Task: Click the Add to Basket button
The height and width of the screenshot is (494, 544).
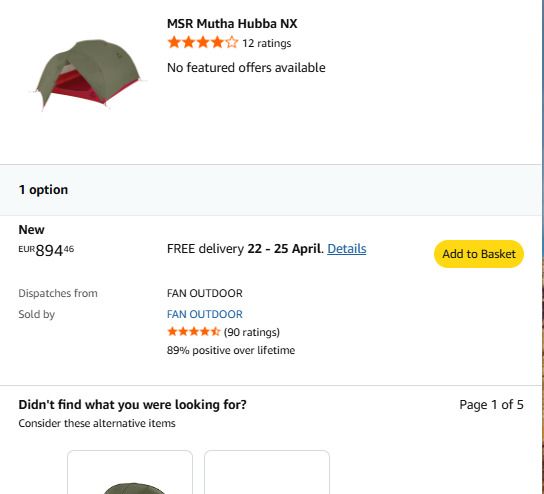Action: [479, 254]
